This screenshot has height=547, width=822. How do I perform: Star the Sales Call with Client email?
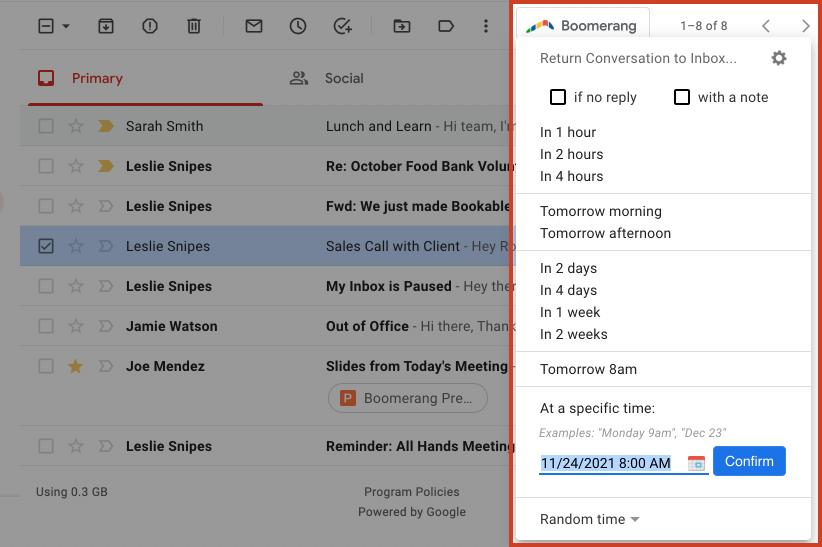[76, 246]
